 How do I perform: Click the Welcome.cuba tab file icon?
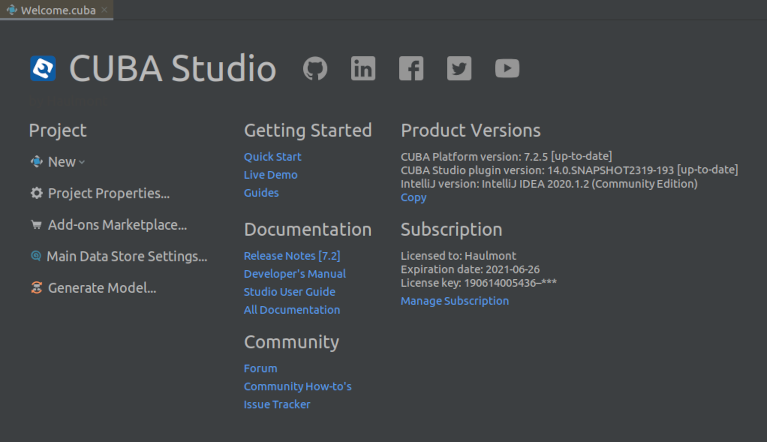pos(12,10)
